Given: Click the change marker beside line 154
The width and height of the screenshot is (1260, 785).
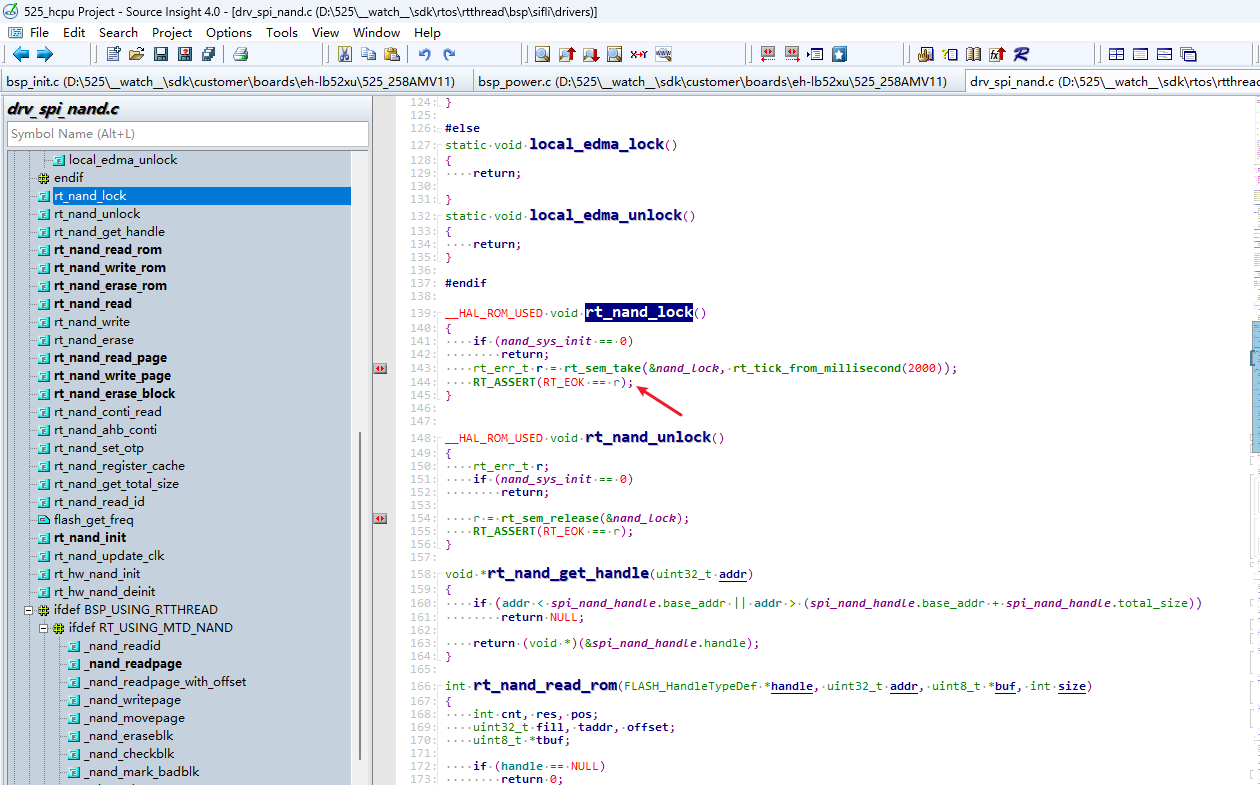Looking at the screenshot, I should click(380, 518).
